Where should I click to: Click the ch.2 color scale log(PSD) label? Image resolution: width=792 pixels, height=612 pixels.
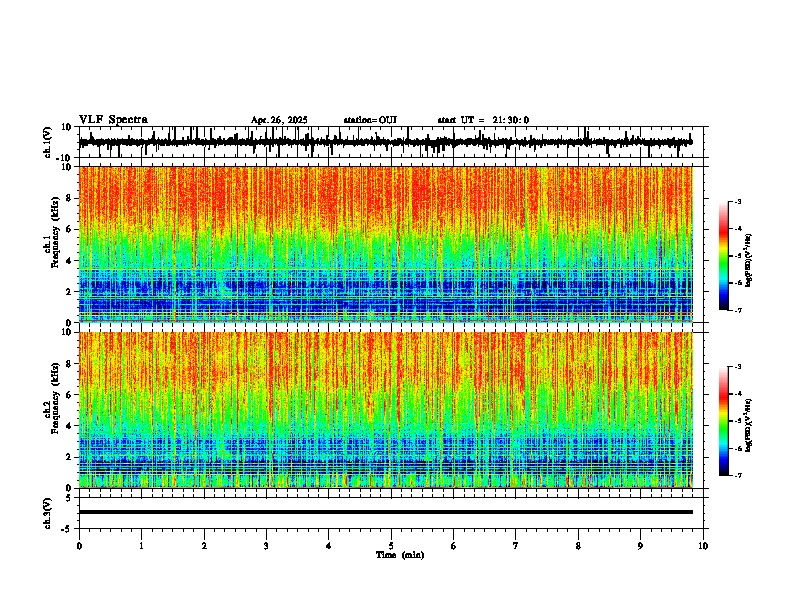pos(749,425)
